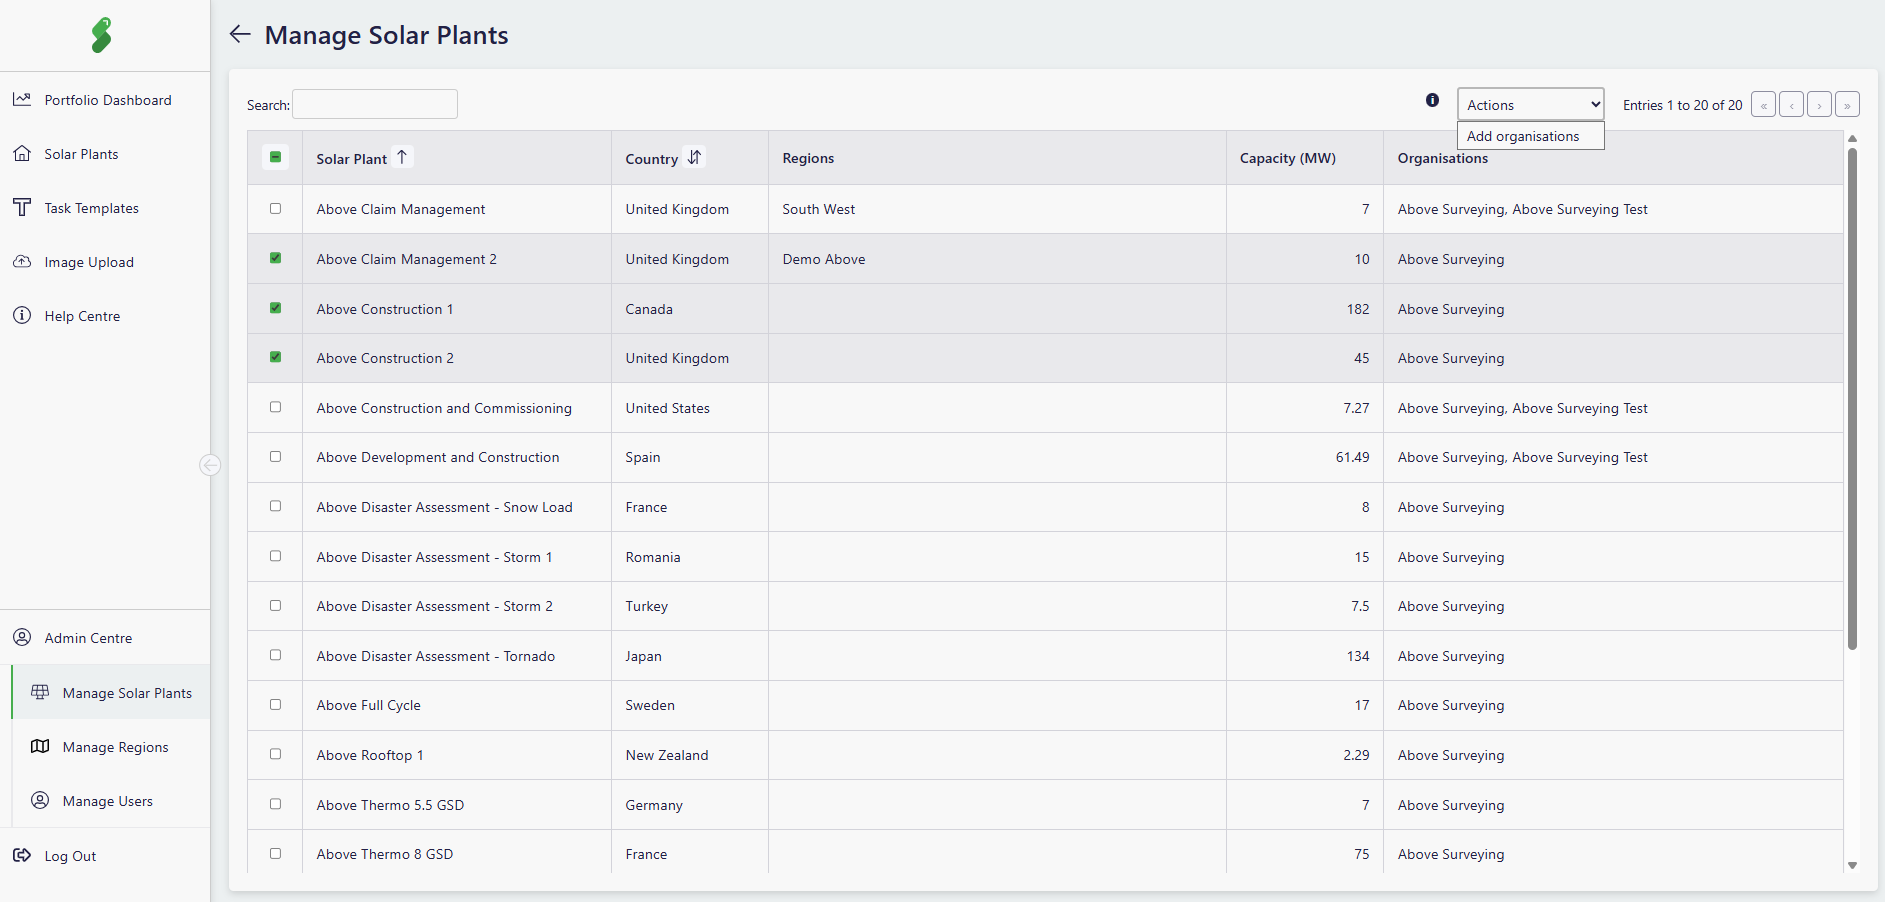
Task: Click into the Search input field
Action: pyautogui.click(x=375, y=104)
